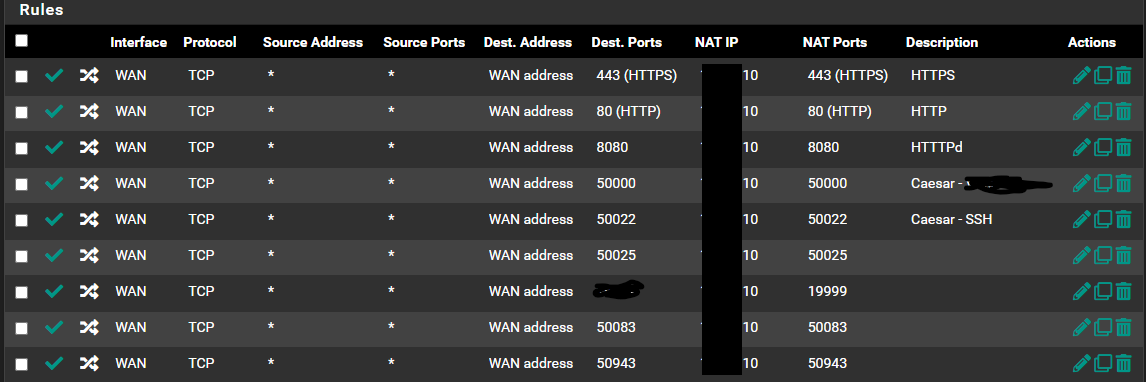Click the Description column header
This screenshot has height=383, width=1146.
941,42
